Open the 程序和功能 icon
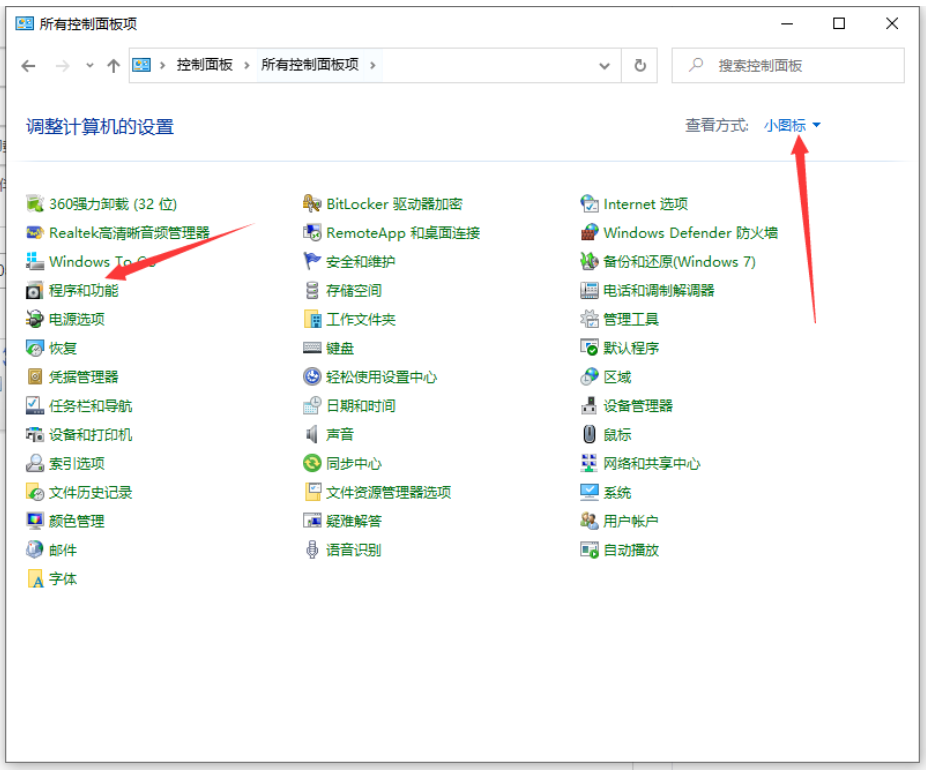 35,291
